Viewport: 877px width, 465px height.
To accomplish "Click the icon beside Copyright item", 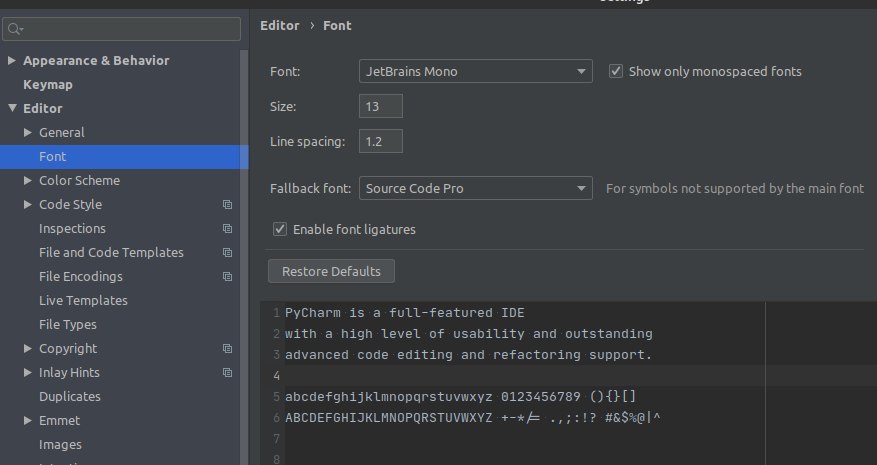I will (227, 349).
